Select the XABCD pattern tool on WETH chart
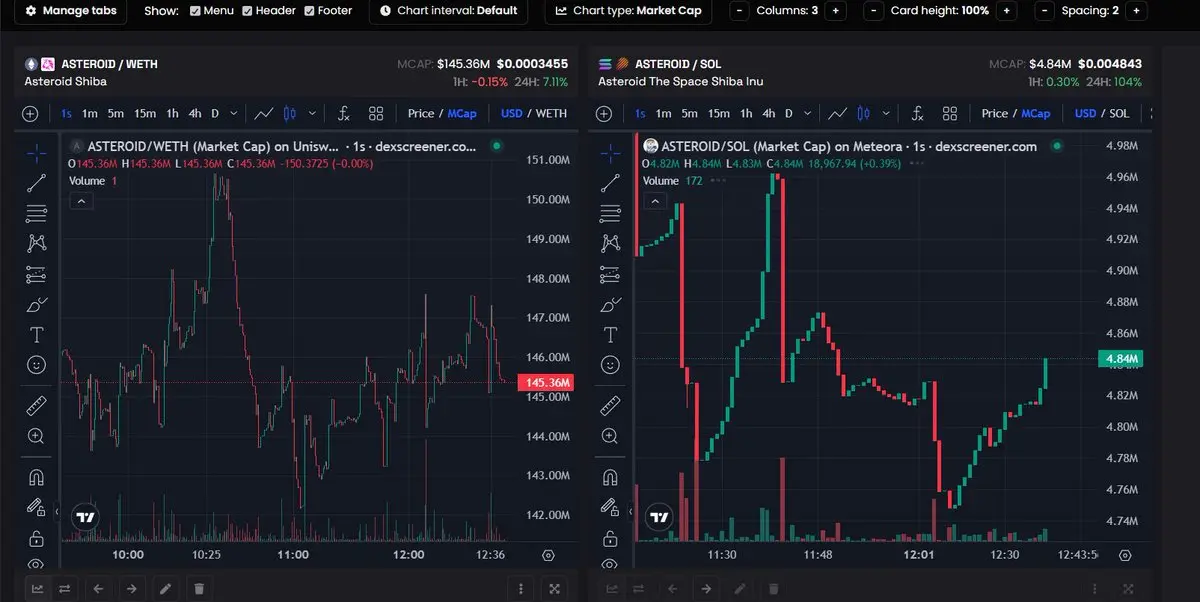1200x602 pixels. [x=37, y=243]
